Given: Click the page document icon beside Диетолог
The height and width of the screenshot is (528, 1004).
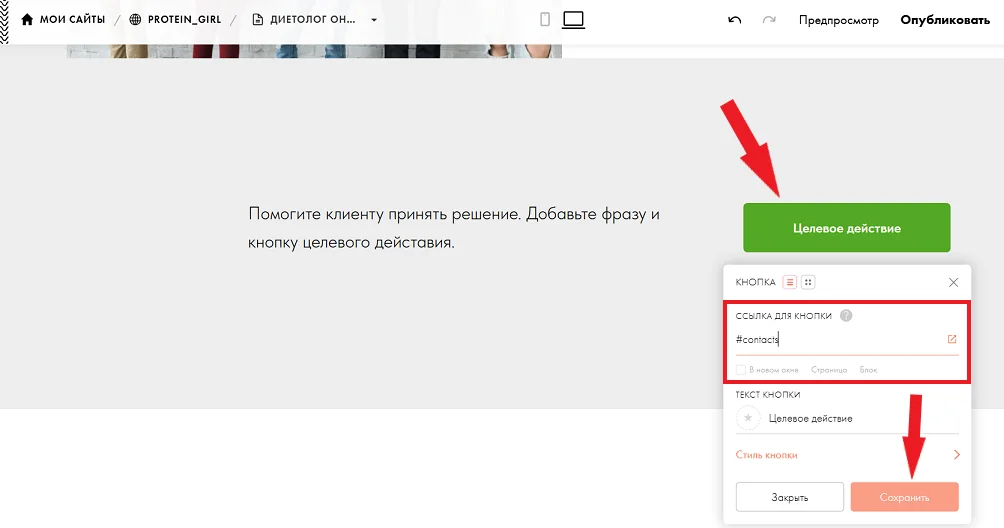Looking at the screenshot, I should coord(257,20).
